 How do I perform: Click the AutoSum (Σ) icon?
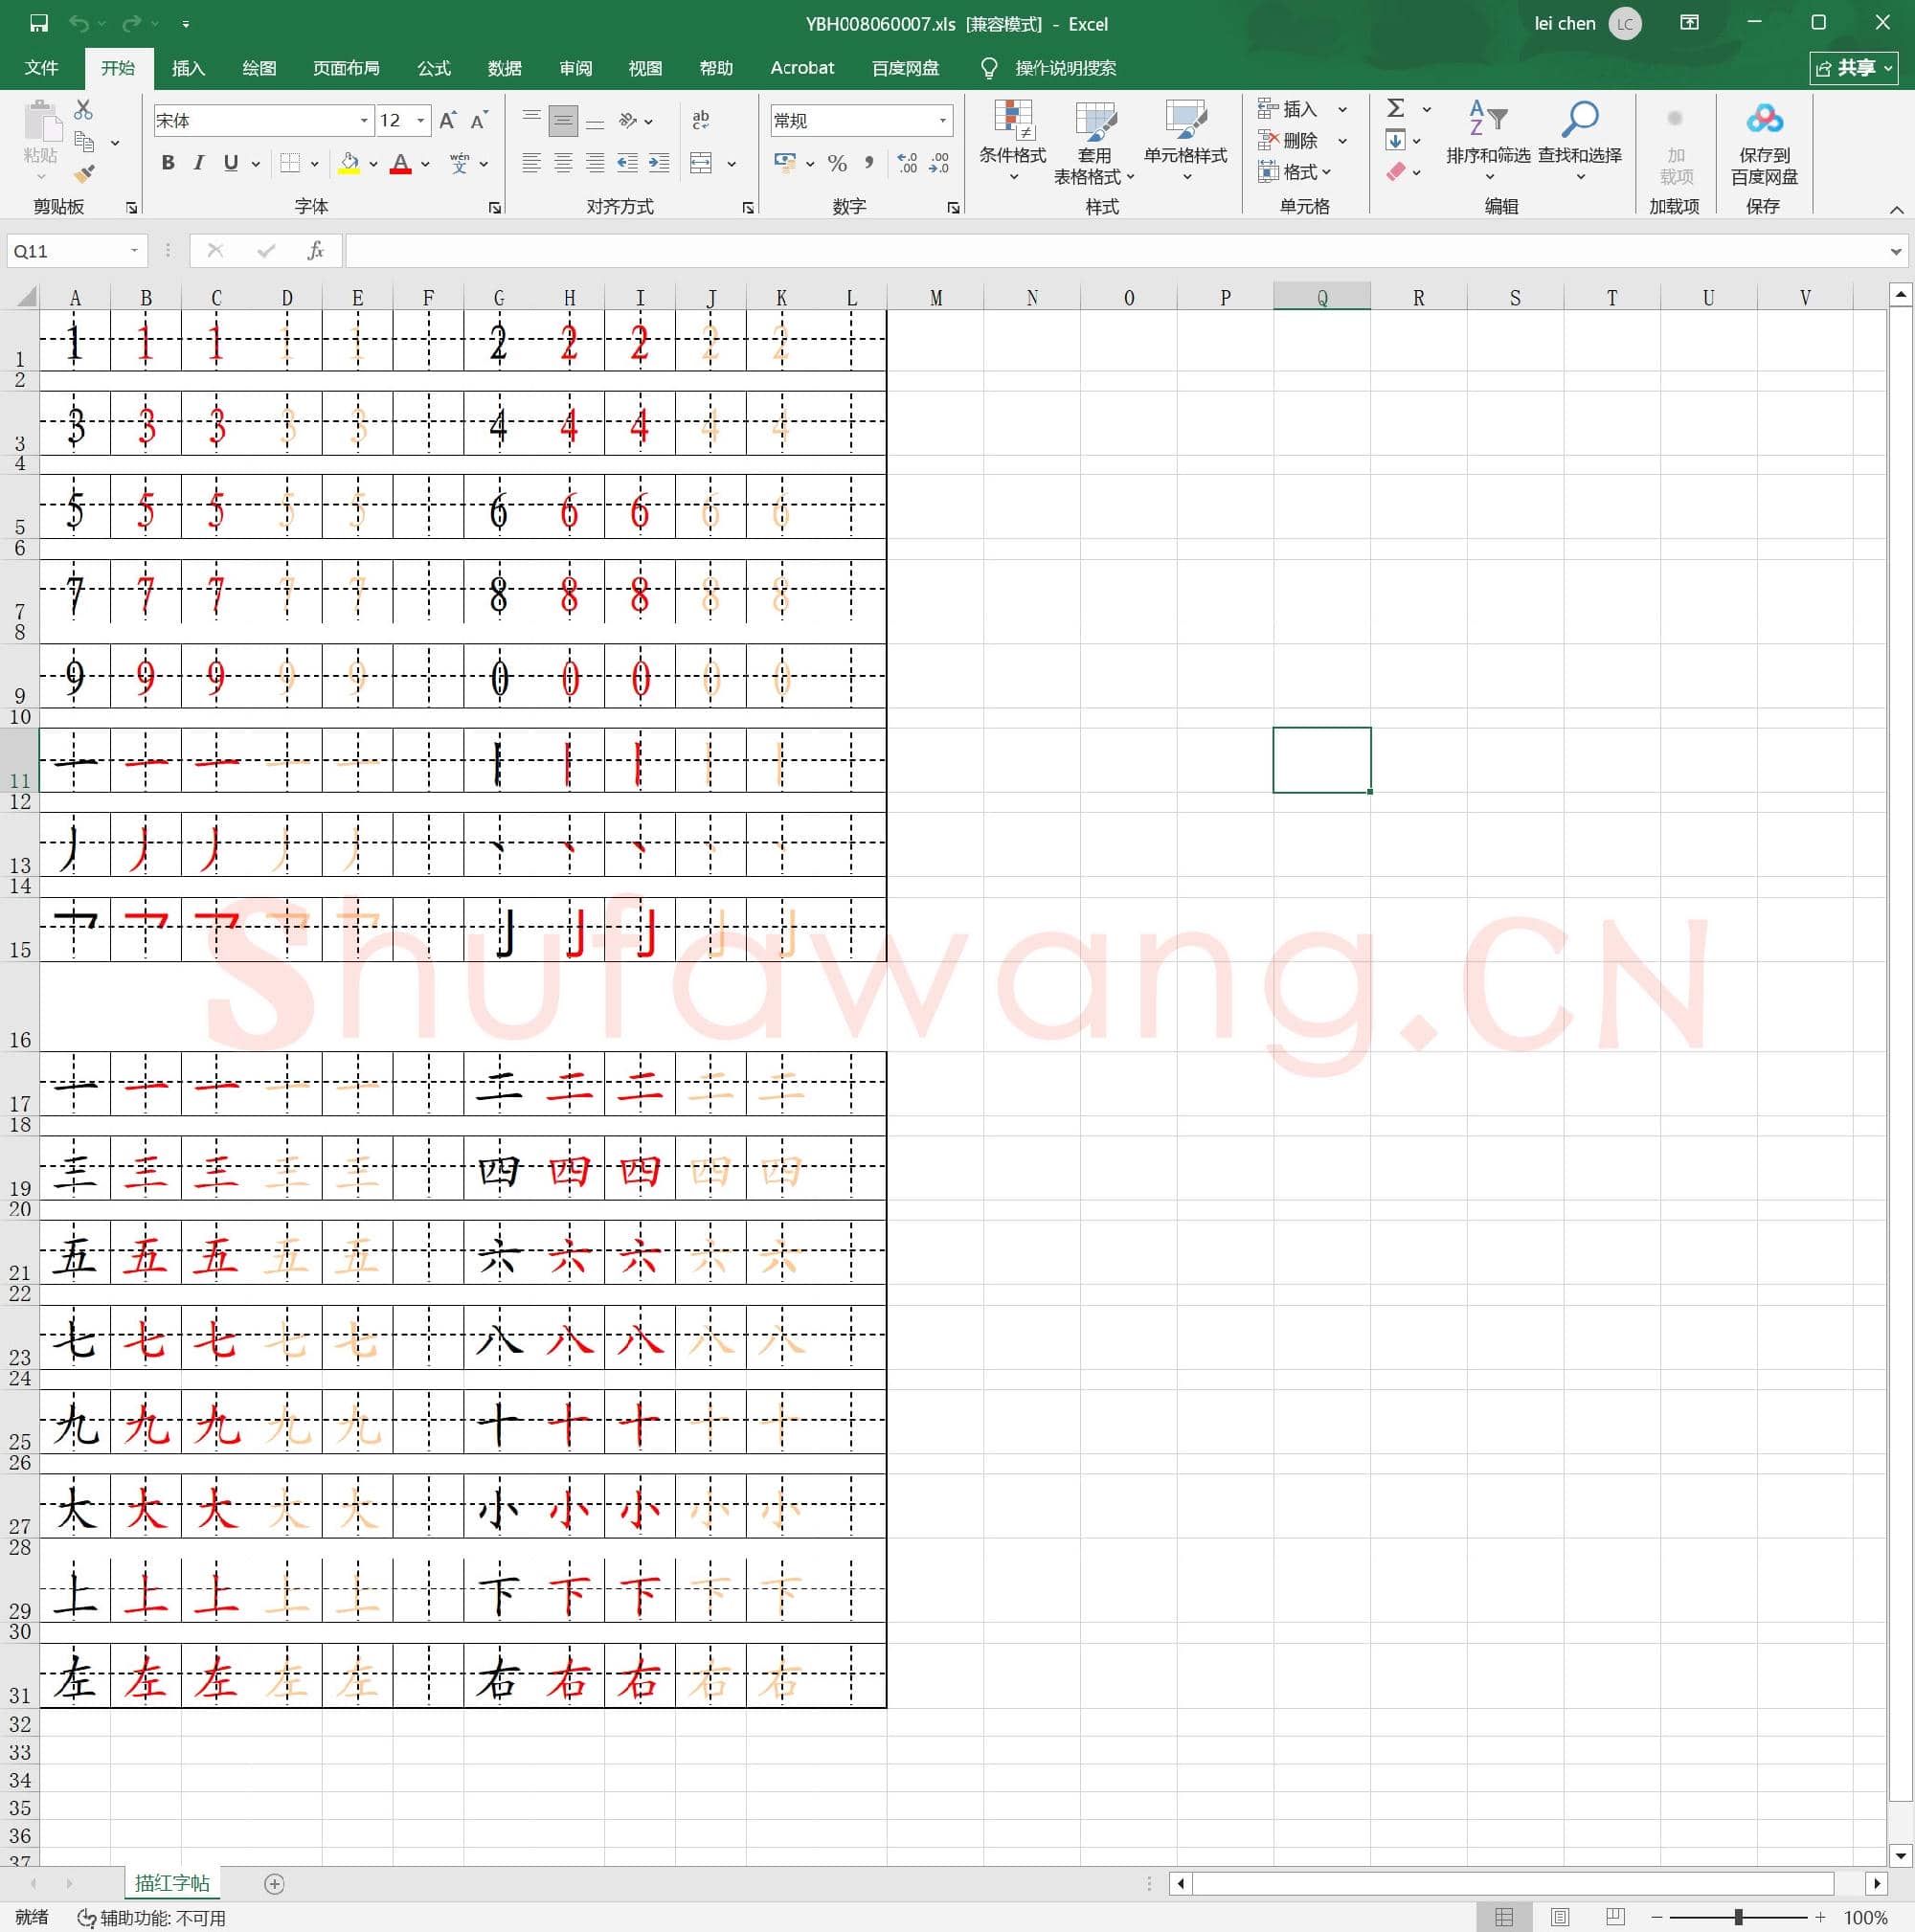pos(1398,108)
